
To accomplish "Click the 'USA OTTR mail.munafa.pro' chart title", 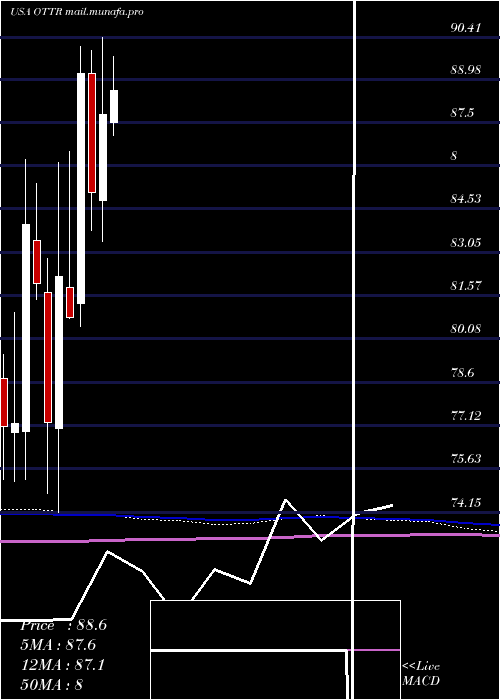I will coord(77,12).
